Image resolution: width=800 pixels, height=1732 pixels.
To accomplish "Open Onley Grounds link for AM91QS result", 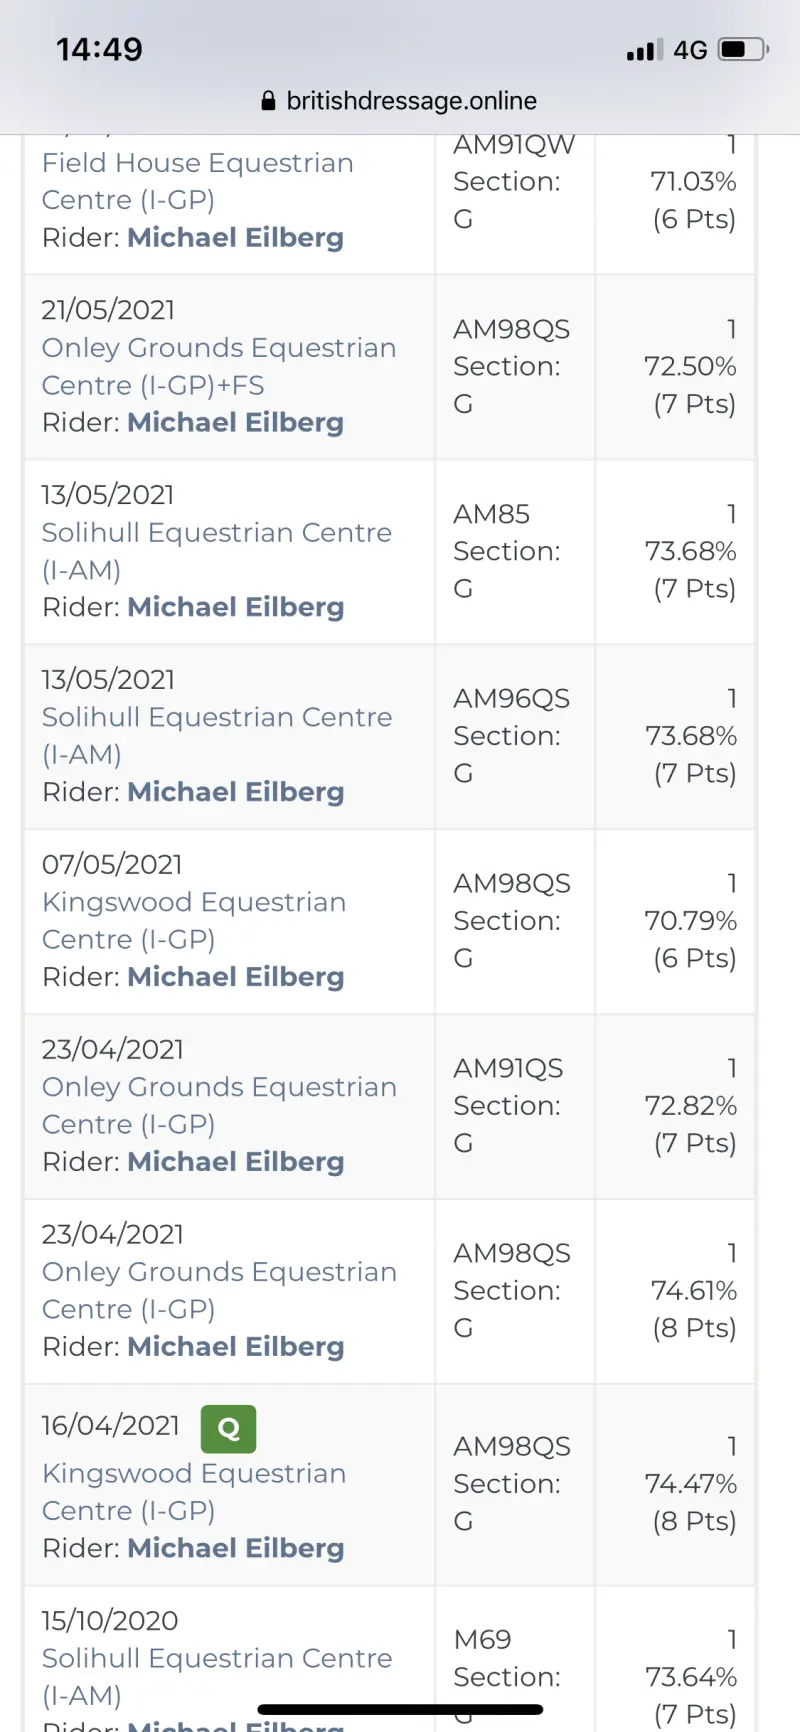I will 218,1105.
